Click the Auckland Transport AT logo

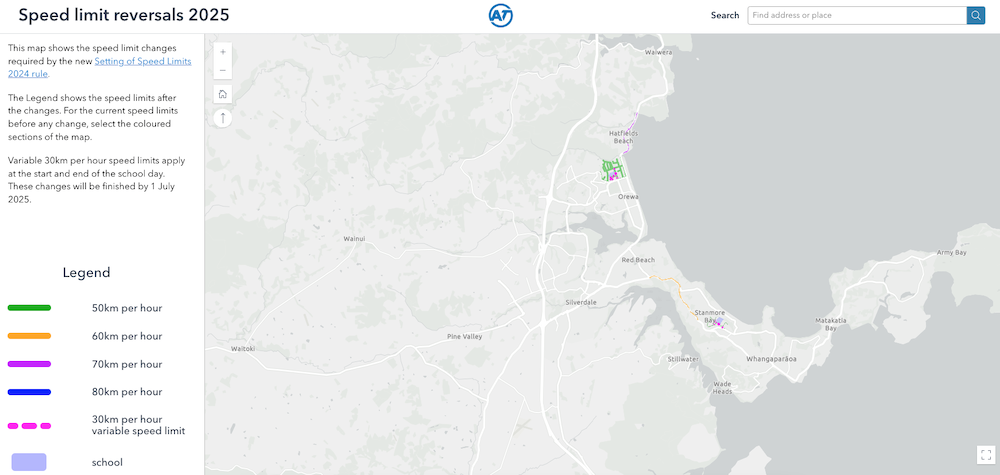pyautogui.click(x=500, y=15)
